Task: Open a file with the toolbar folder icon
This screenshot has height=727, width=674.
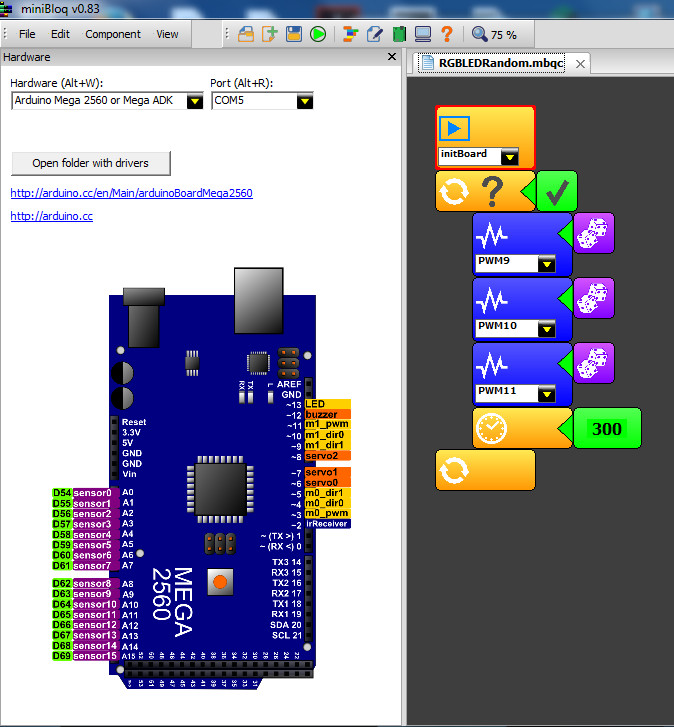Action: pyautogui.click(x=246, y=34)
